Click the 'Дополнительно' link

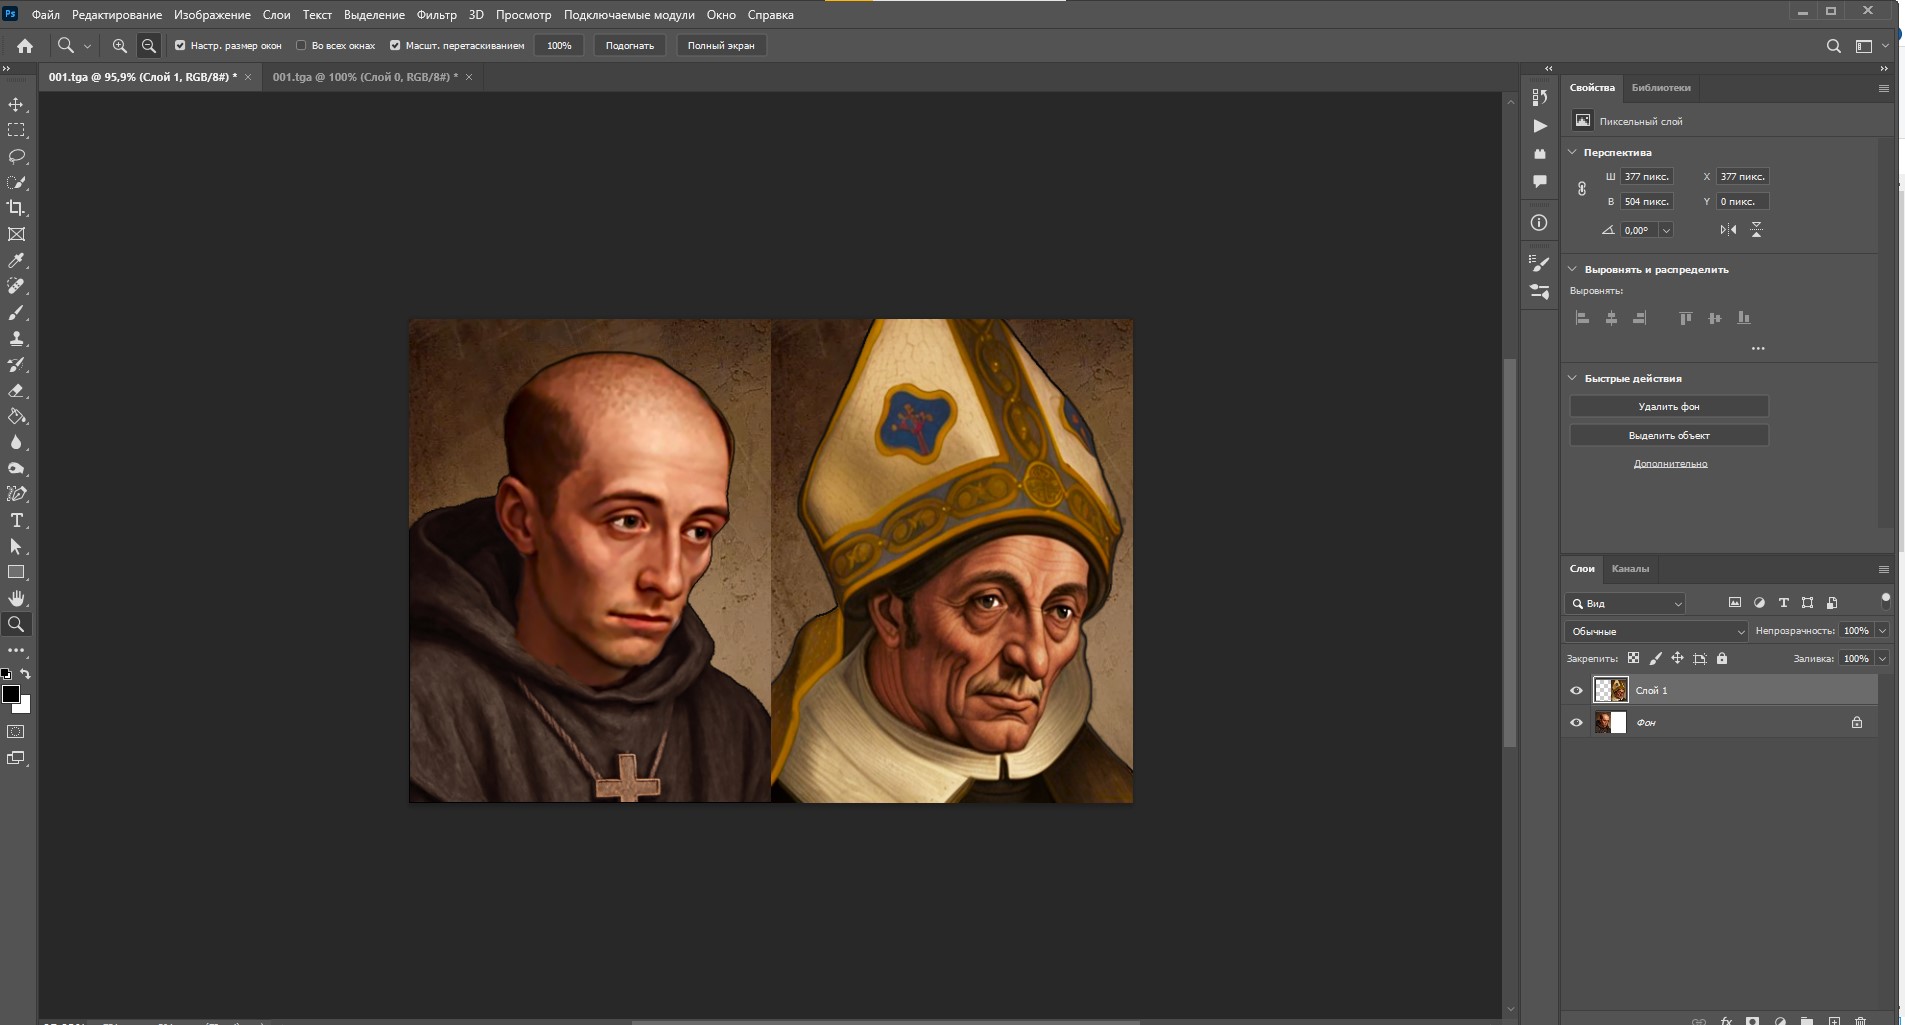coord(1670,464)
